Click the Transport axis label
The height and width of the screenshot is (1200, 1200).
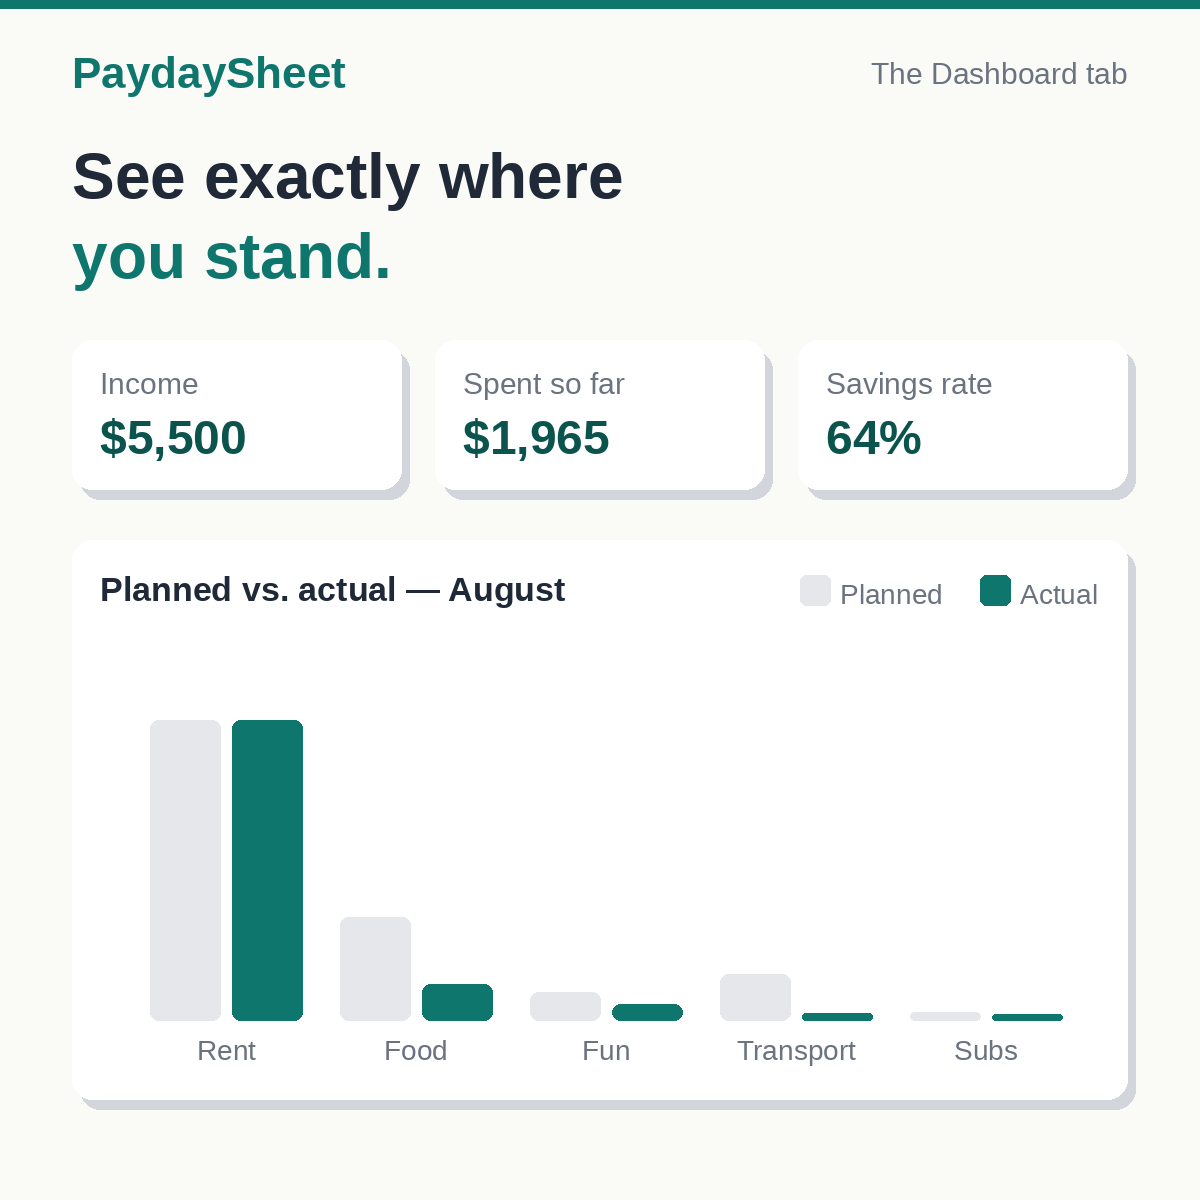tap(796, 1051)
